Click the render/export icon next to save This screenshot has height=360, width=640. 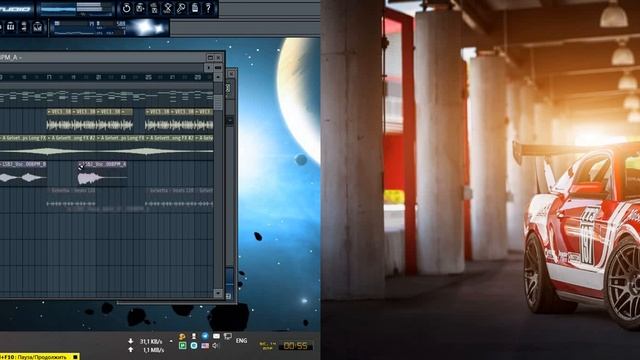[154, 8]
